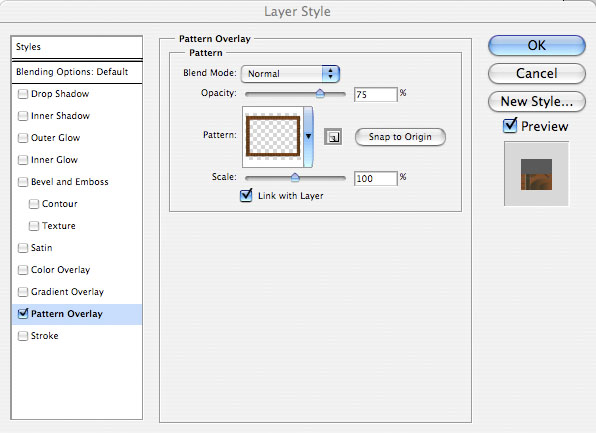The width and height of the screenshot is (596, 433).
Task: Tick the Inner Glow checkbox
Action: pyautogui.click(x=23, y=160)
